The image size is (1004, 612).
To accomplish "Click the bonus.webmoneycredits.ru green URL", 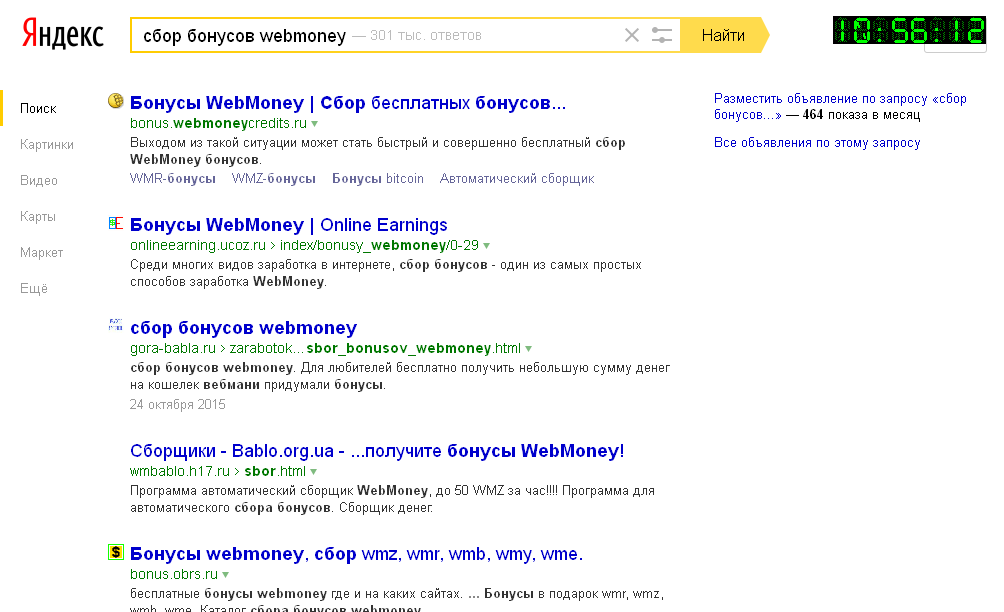I will (x=218, y=123).
